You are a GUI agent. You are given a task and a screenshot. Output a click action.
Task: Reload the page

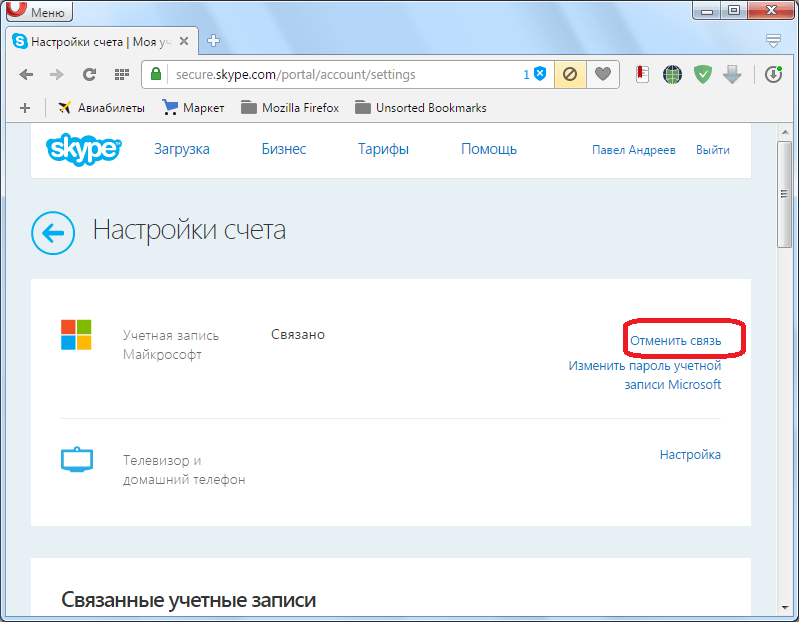[x=90, y=75]
